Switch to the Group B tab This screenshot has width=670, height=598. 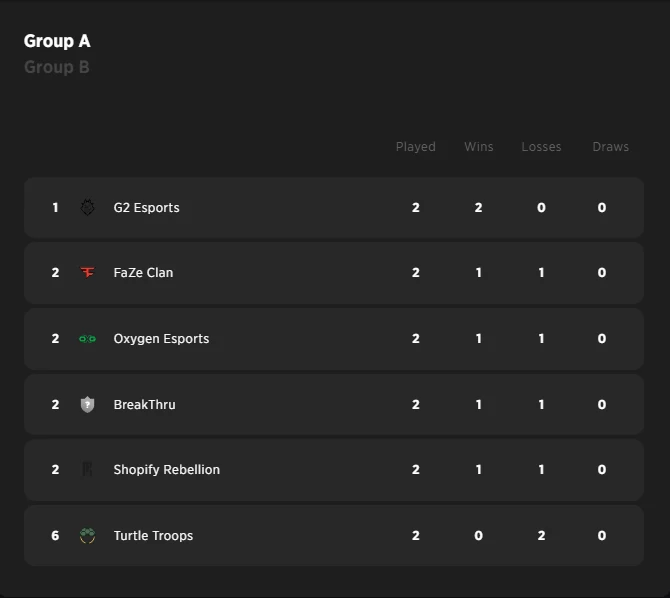pos(56,67)
